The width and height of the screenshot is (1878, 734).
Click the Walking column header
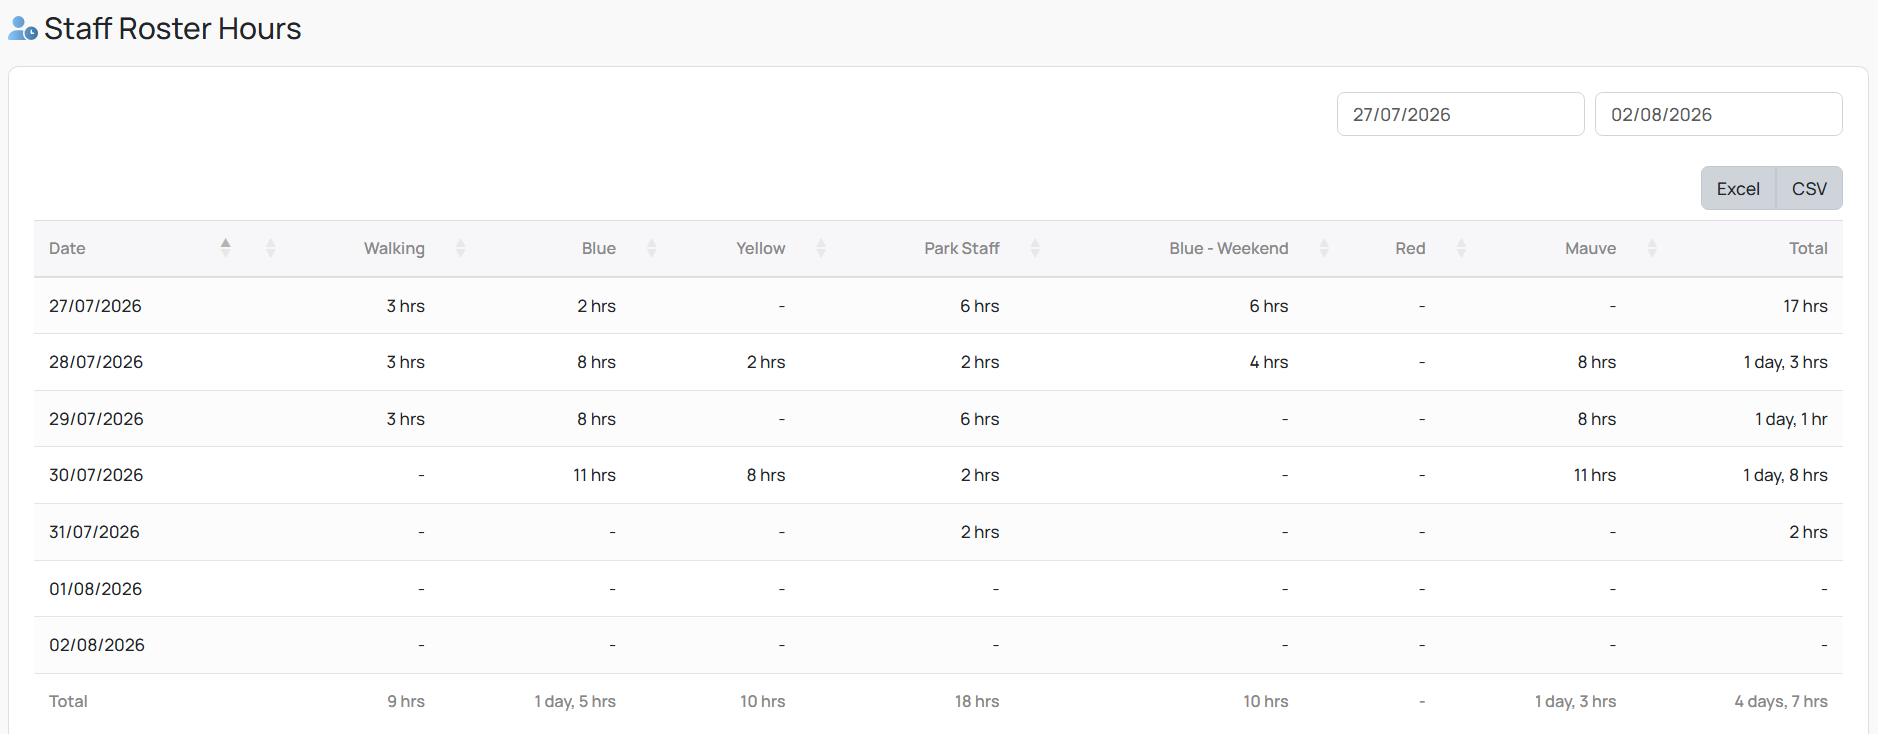[x=394, y=248]
